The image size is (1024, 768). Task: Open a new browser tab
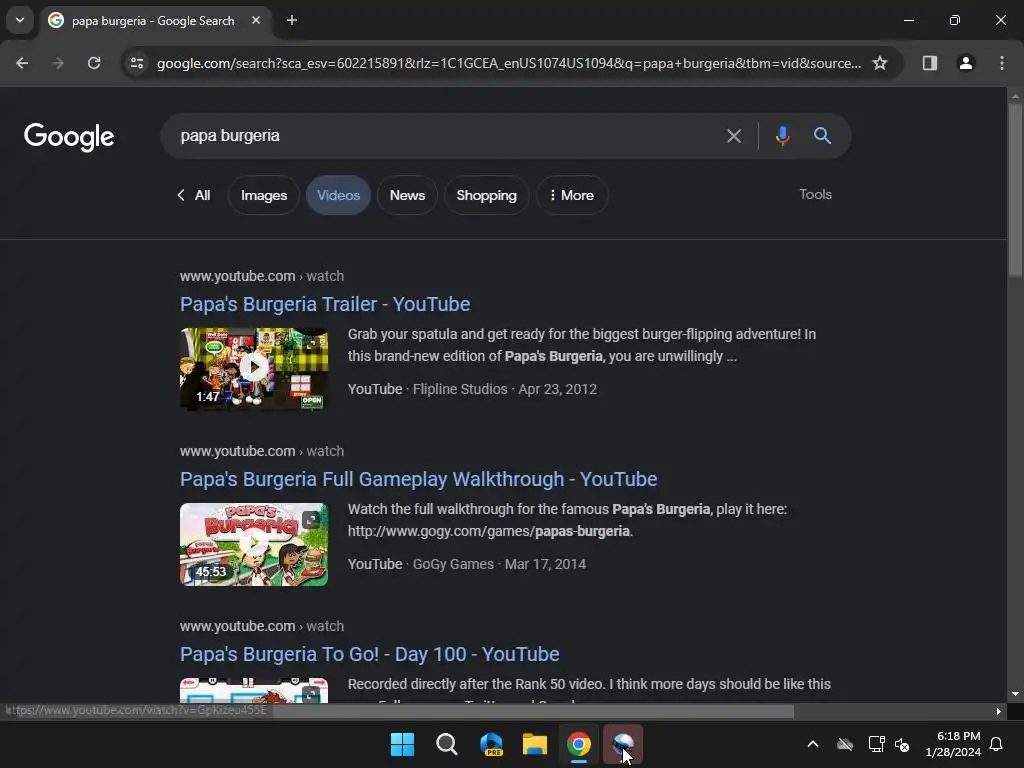292,20
